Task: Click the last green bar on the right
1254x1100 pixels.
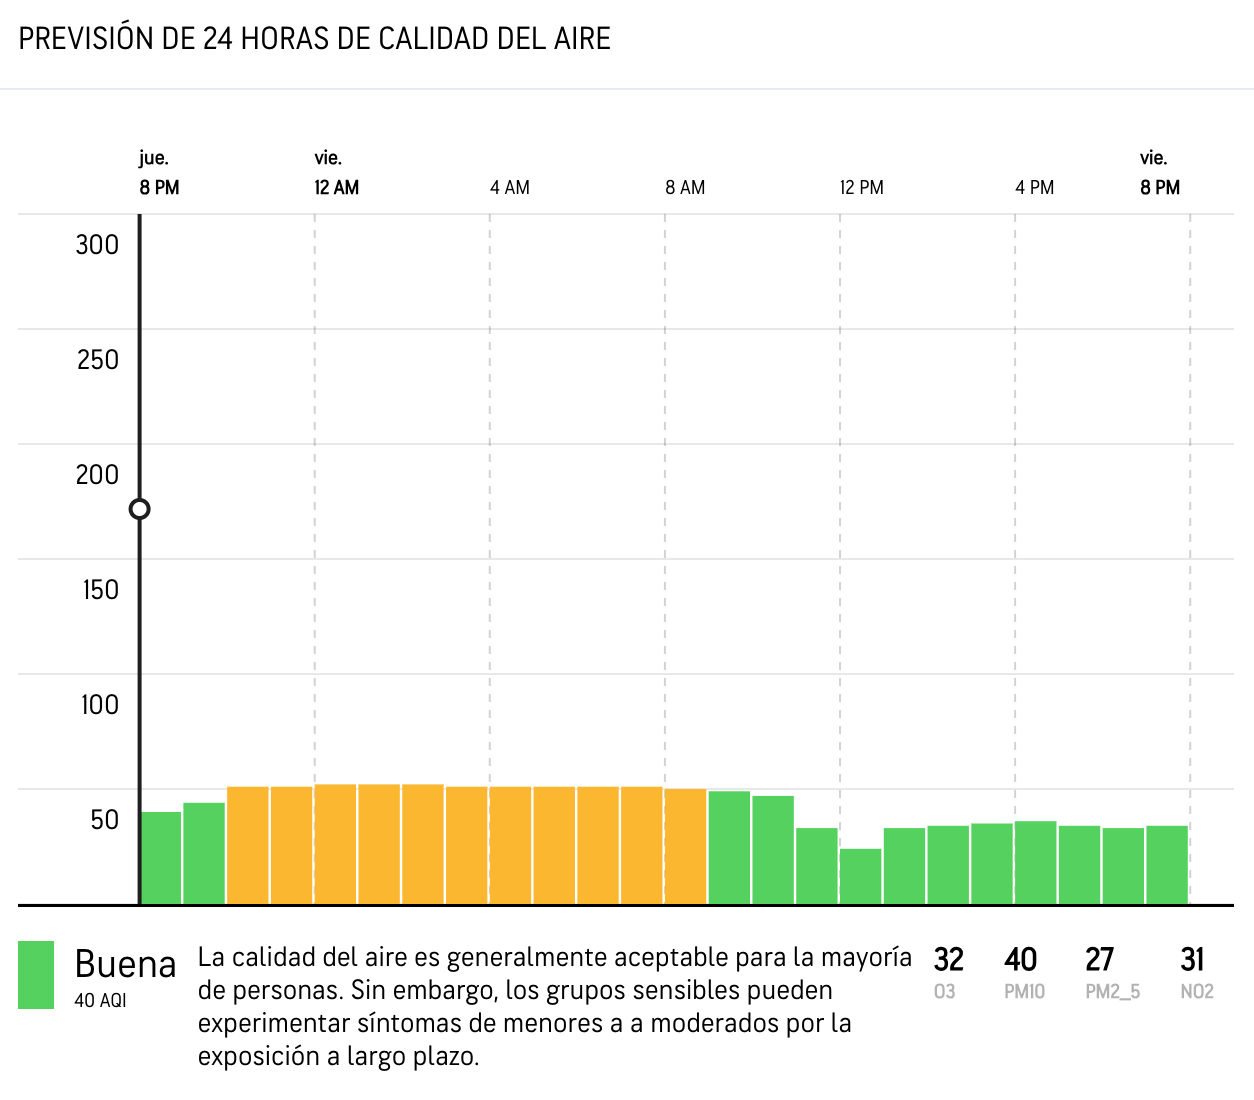Action: point(1167,865)
